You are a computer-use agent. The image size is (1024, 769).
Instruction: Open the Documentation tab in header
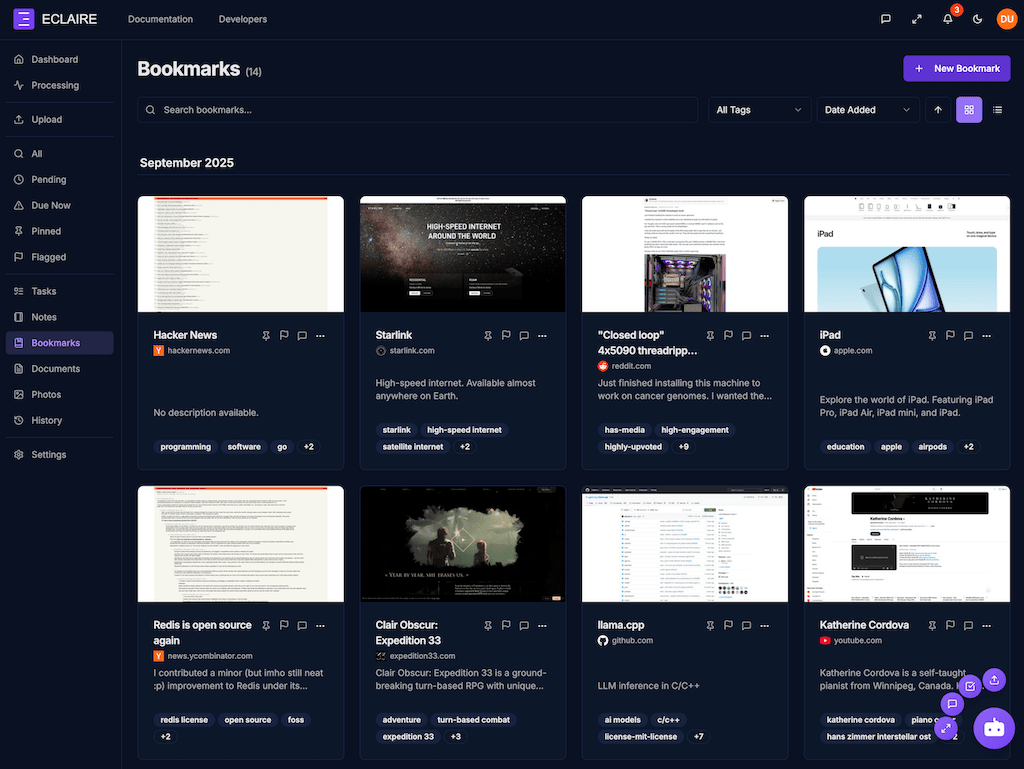click(x=161, y=19)
